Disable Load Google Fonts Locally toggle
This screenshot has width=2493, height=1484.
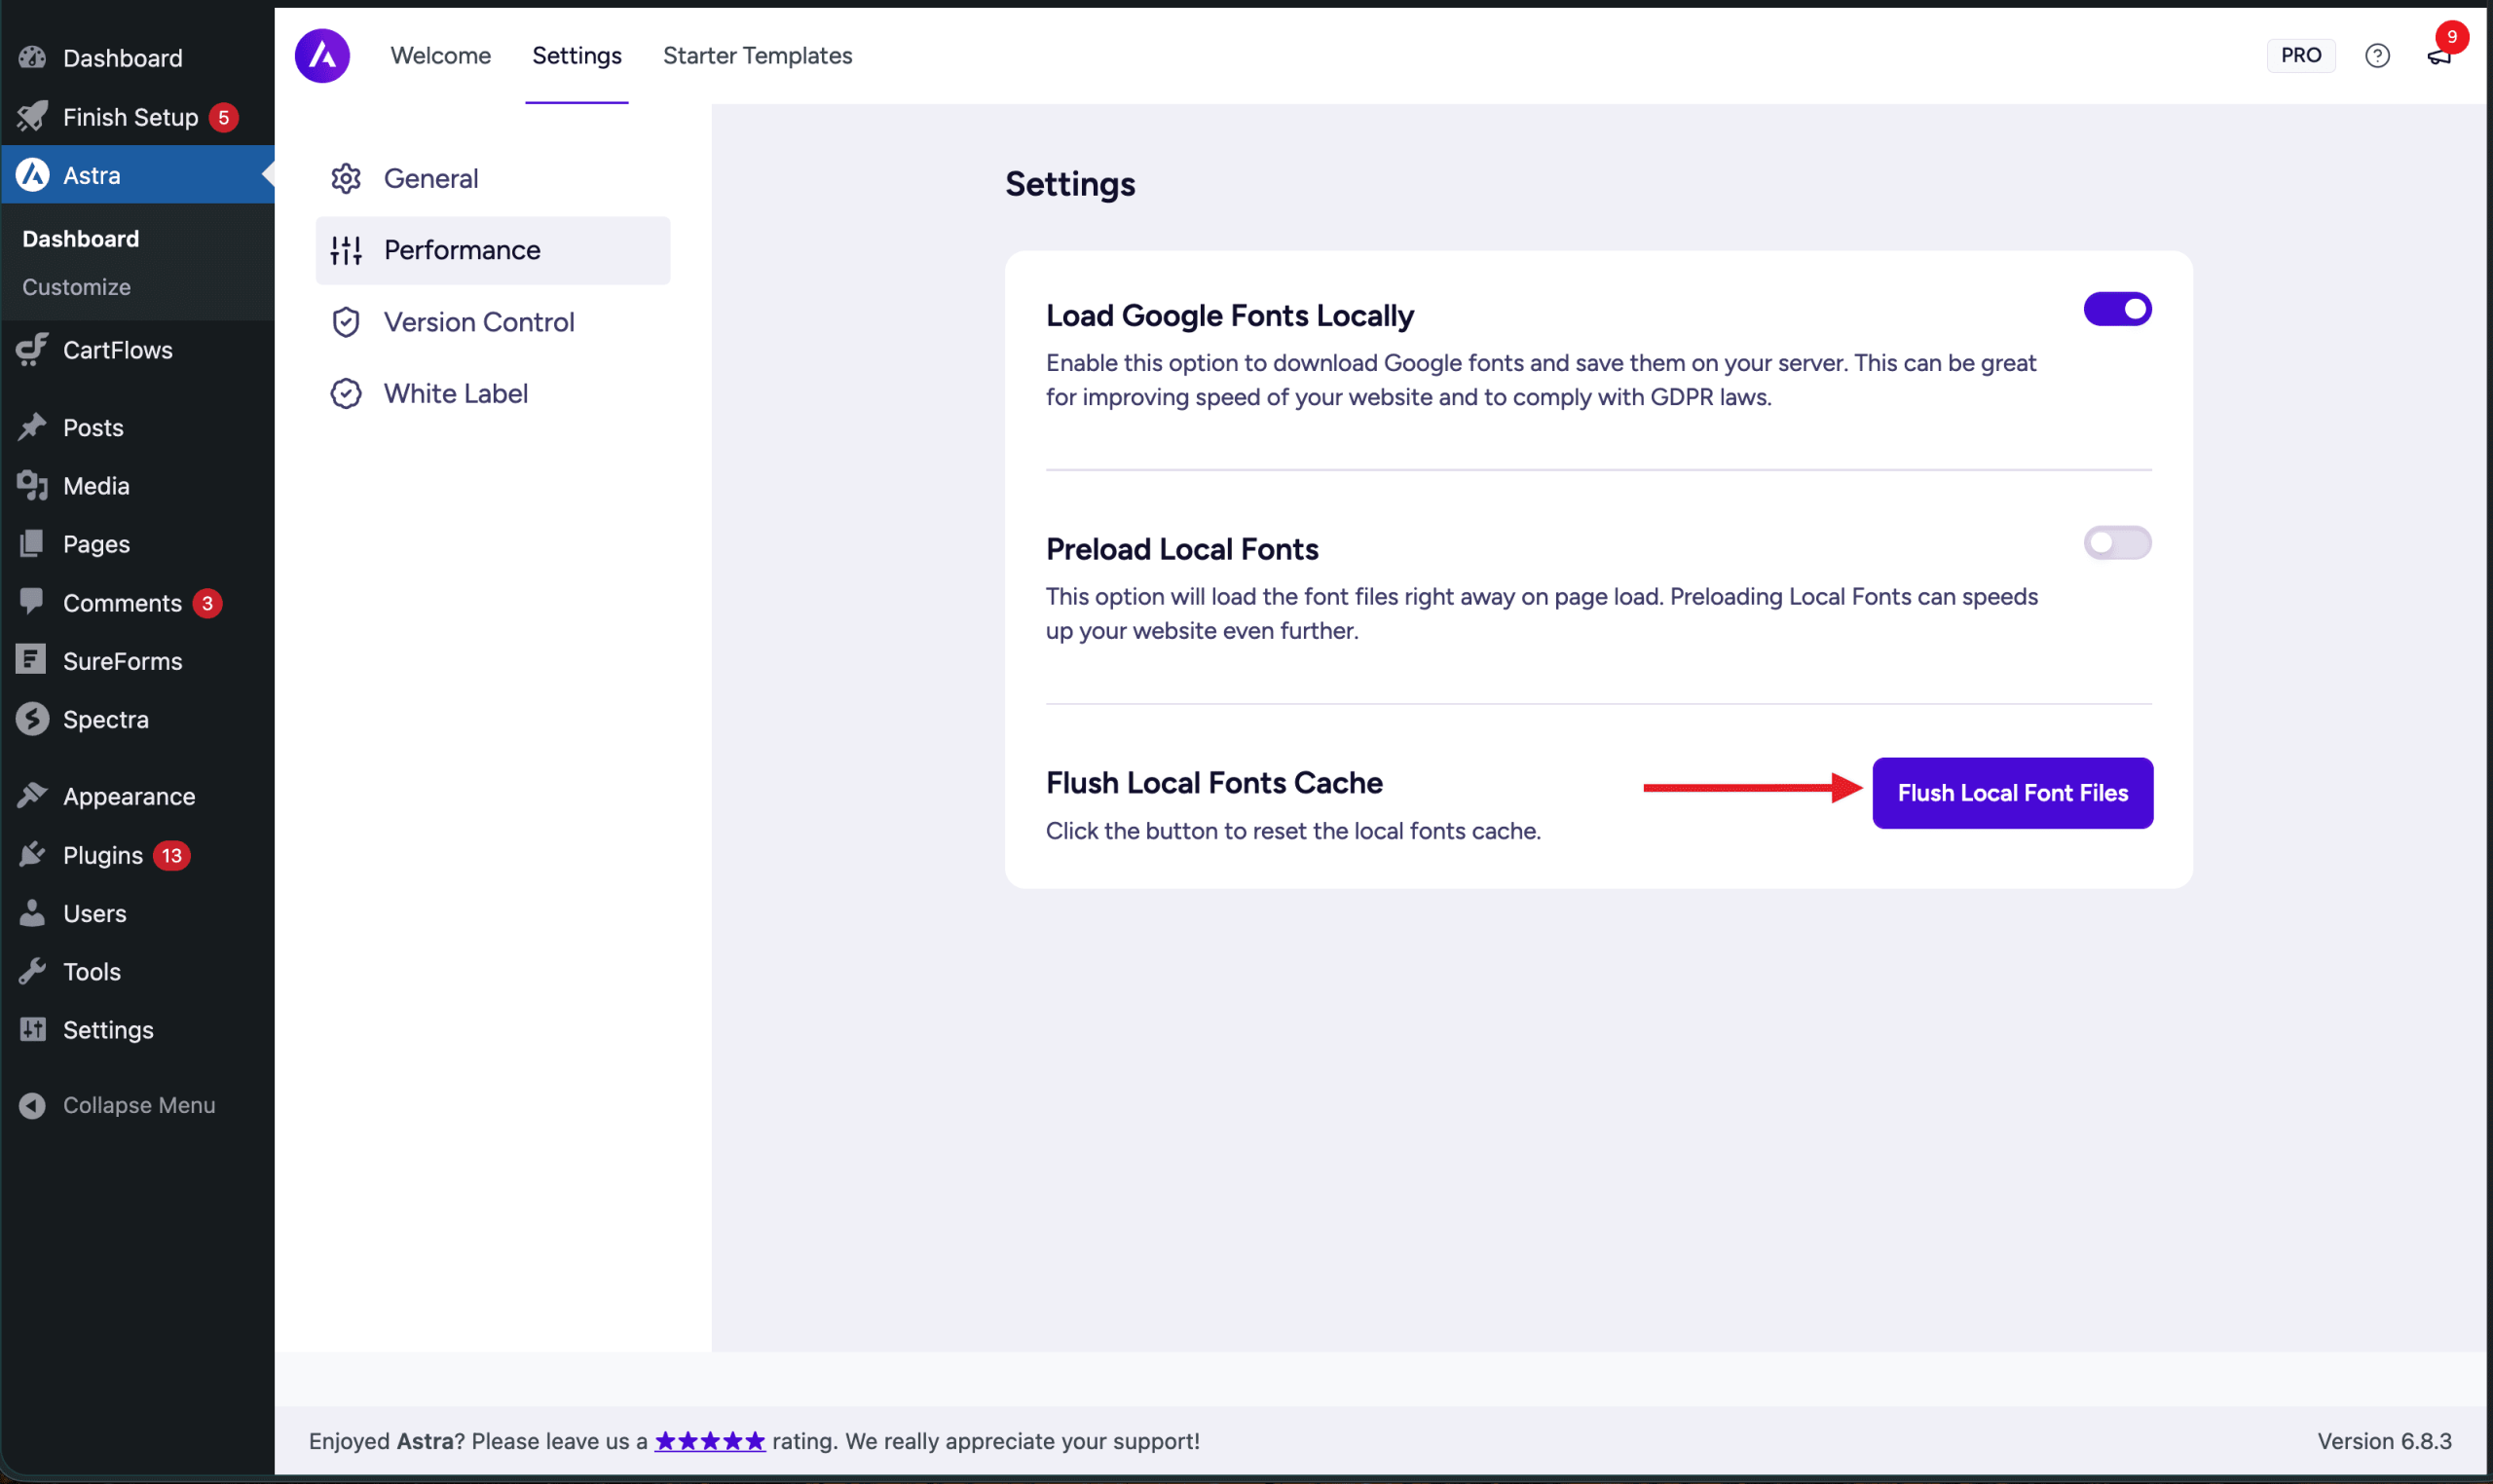[2117, 309]
